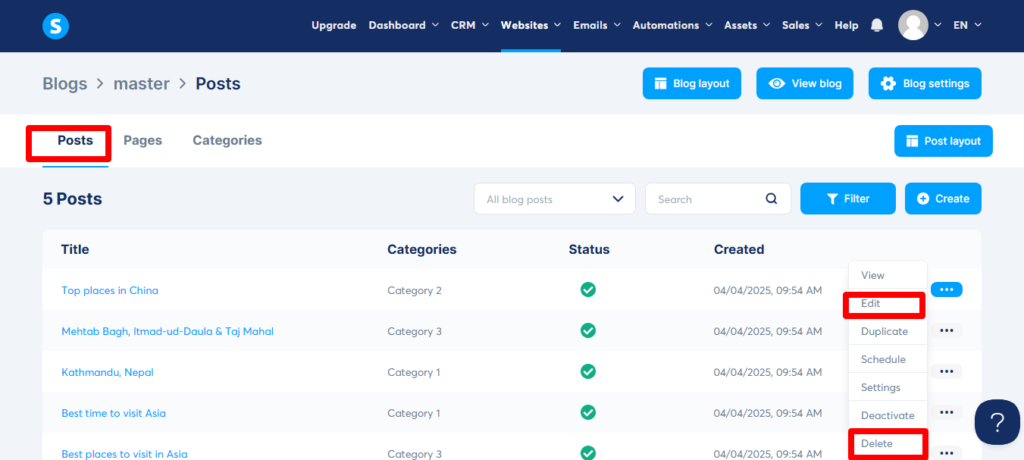Switch to the Pages tab
The image size is (1024, 460).
click(x=142, y=140)
